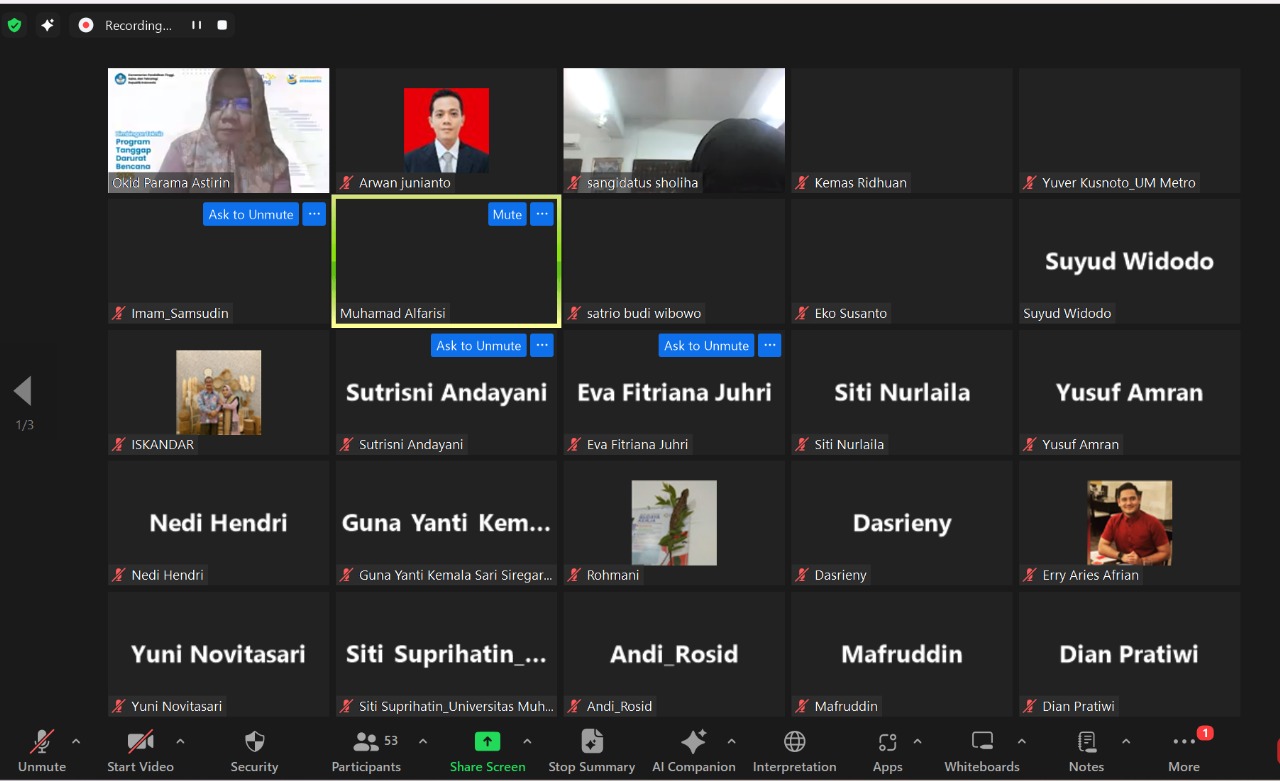Click the Stop Summary icon
The height and width of the screenshot is (781, 1280).
592,741
